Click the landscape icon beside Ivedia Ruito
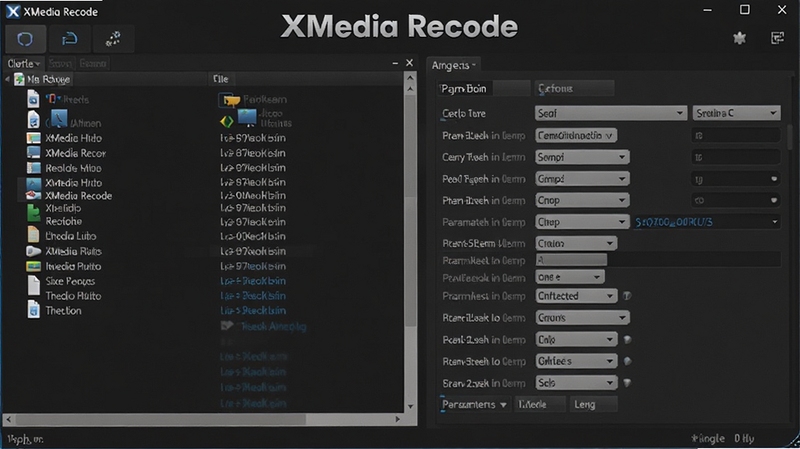The width and height of the screenshot is (800, 449). coord(34,266)
